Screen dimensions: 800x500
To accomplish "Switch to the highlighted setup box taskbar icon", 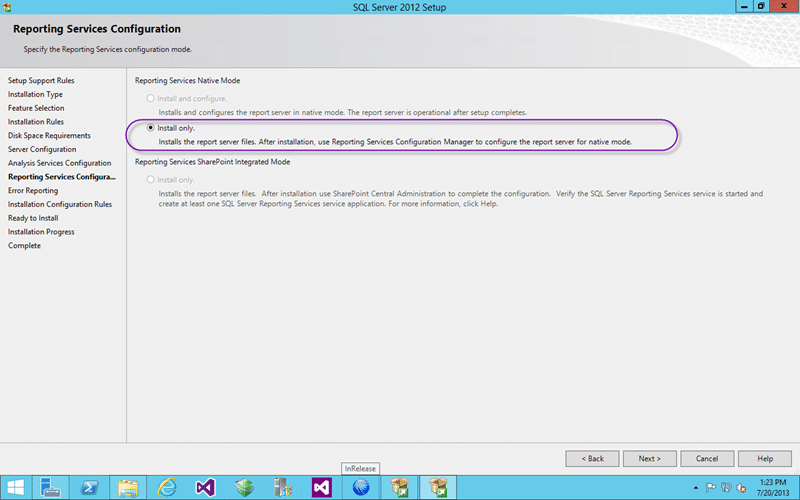I will (438, 488).
